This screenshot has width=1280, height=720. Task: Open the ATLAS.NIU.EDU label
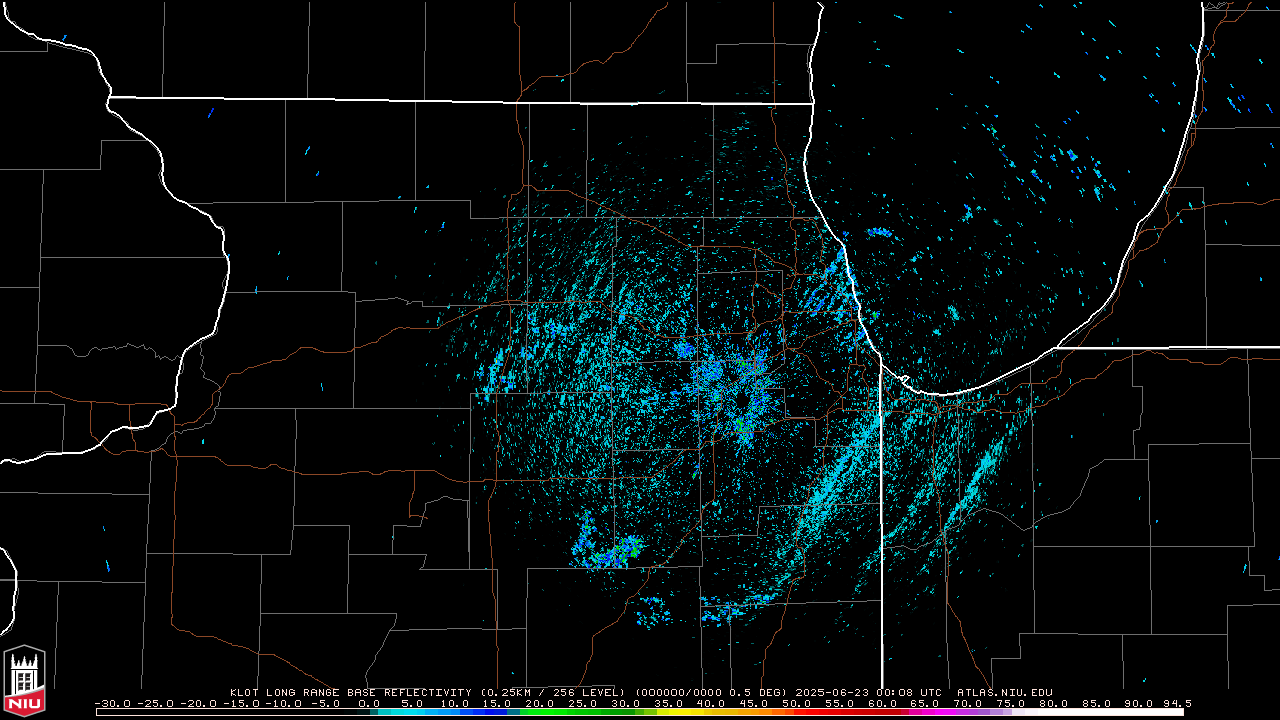coord(1005,692)
